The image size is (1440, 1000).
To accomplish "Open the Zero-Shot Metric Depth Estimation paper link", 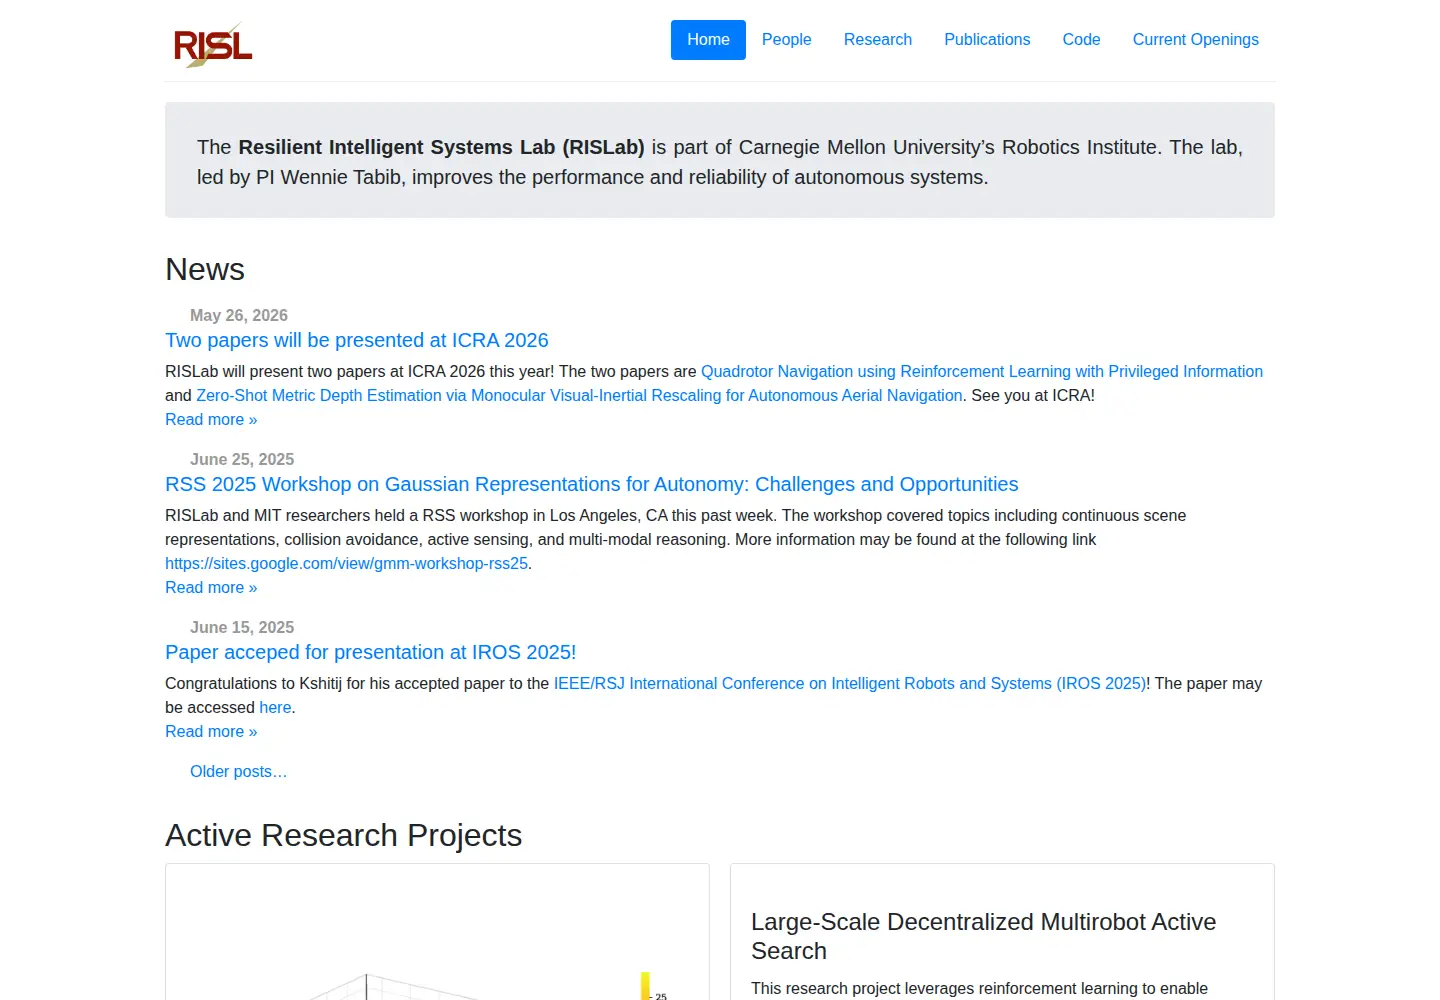I will [579, 395].
